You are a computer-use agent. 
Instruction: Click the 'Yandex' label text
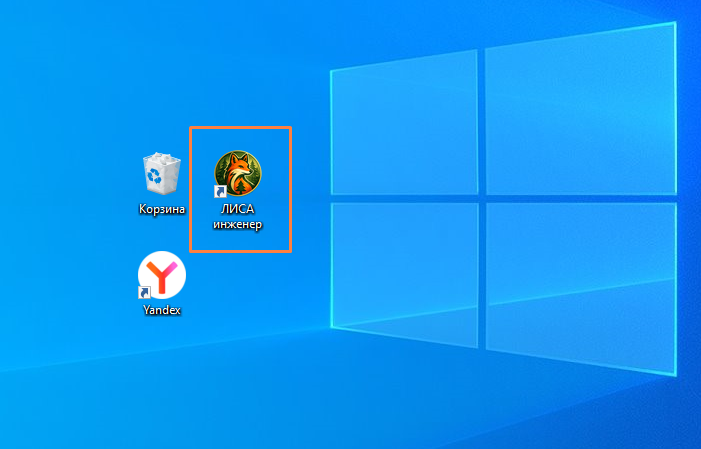pos(162,310)
